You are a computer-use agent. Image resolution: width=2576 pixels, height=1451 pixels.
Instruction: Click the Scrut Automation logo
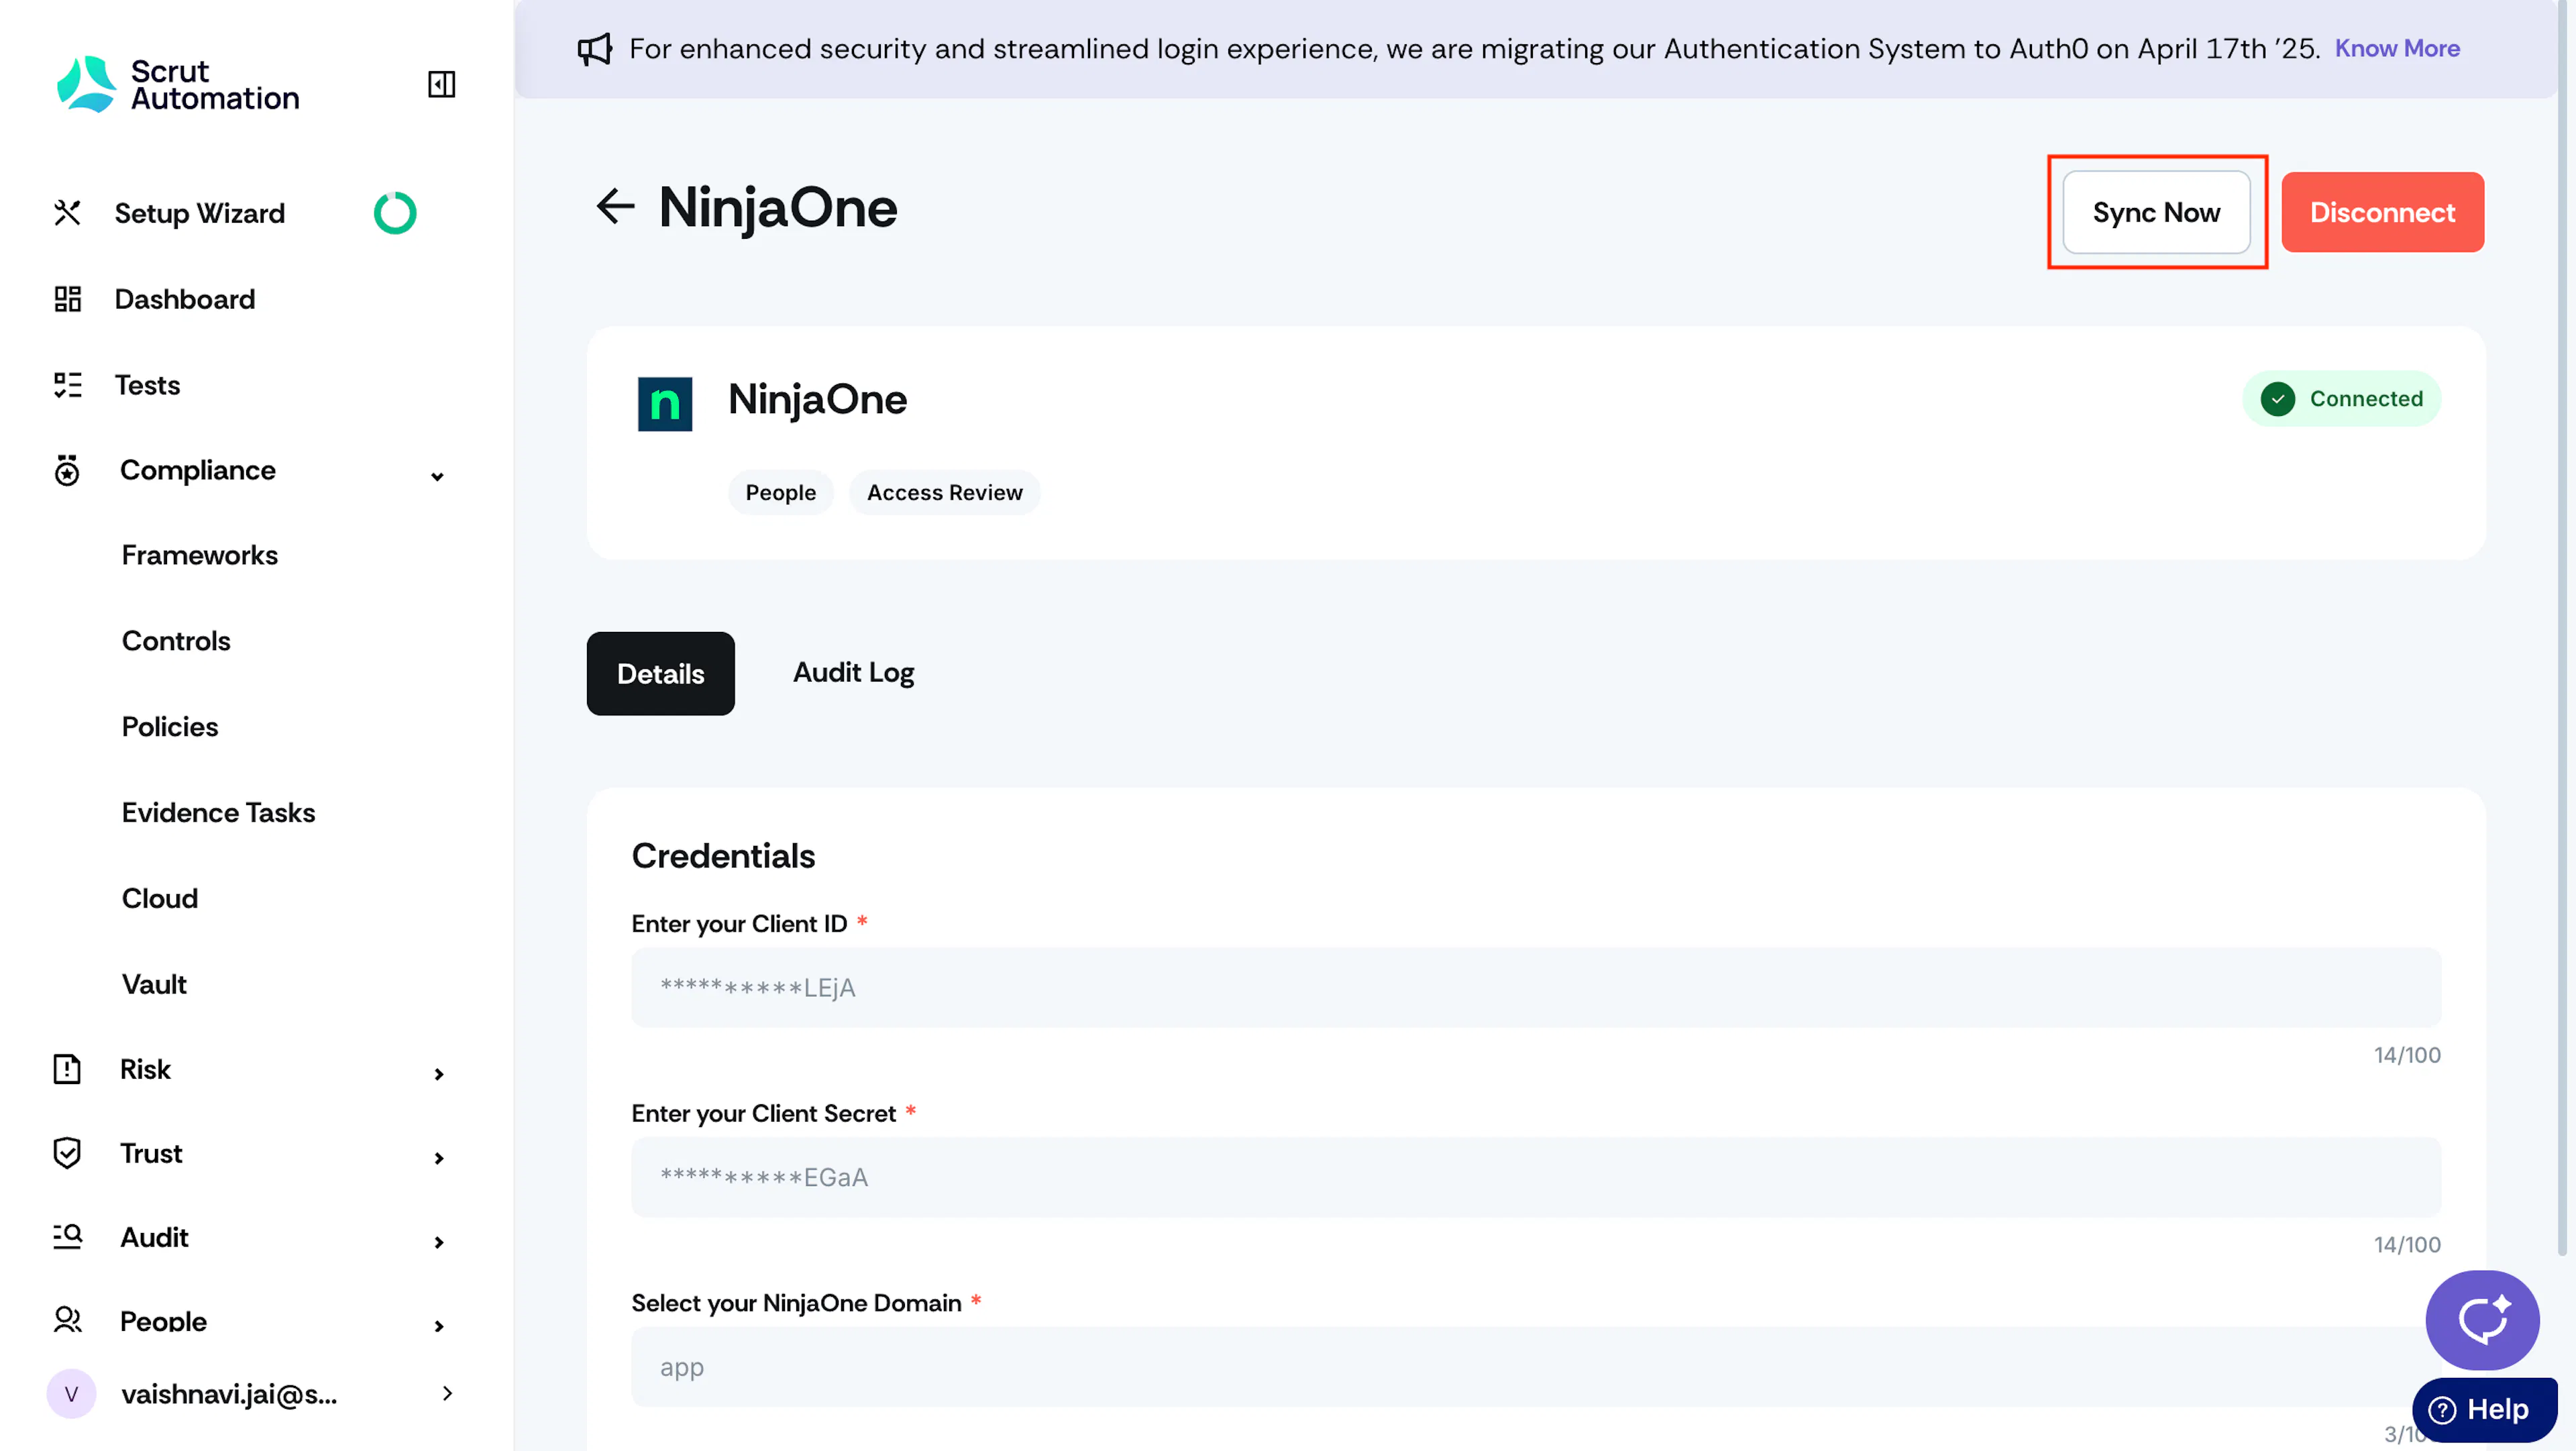pyautogui.click(x=178, y=84)
